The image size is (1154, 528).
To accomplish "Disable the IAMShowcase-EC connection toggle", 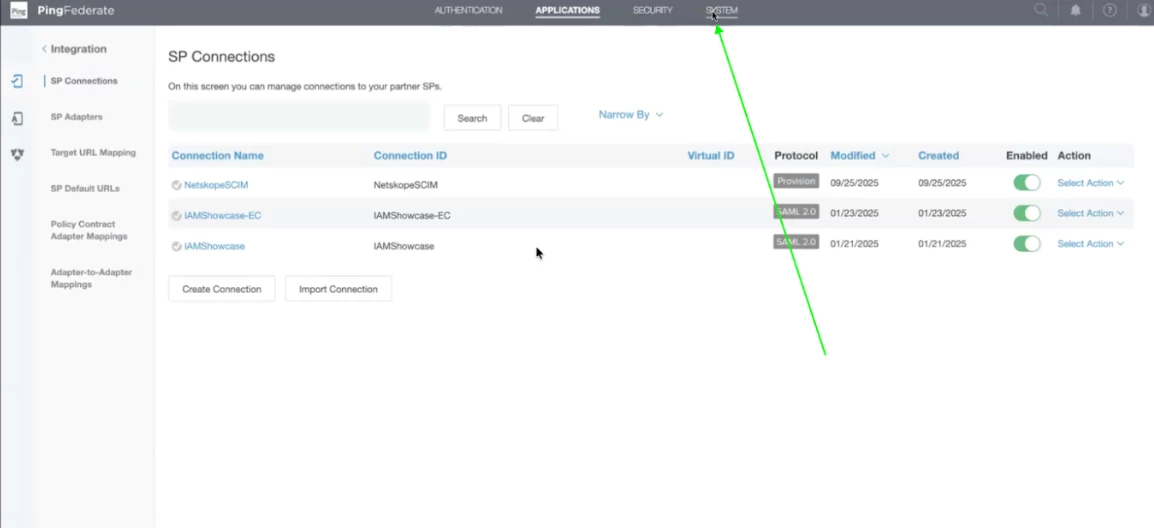I will pyautogui.click(x=1027, y=213).
